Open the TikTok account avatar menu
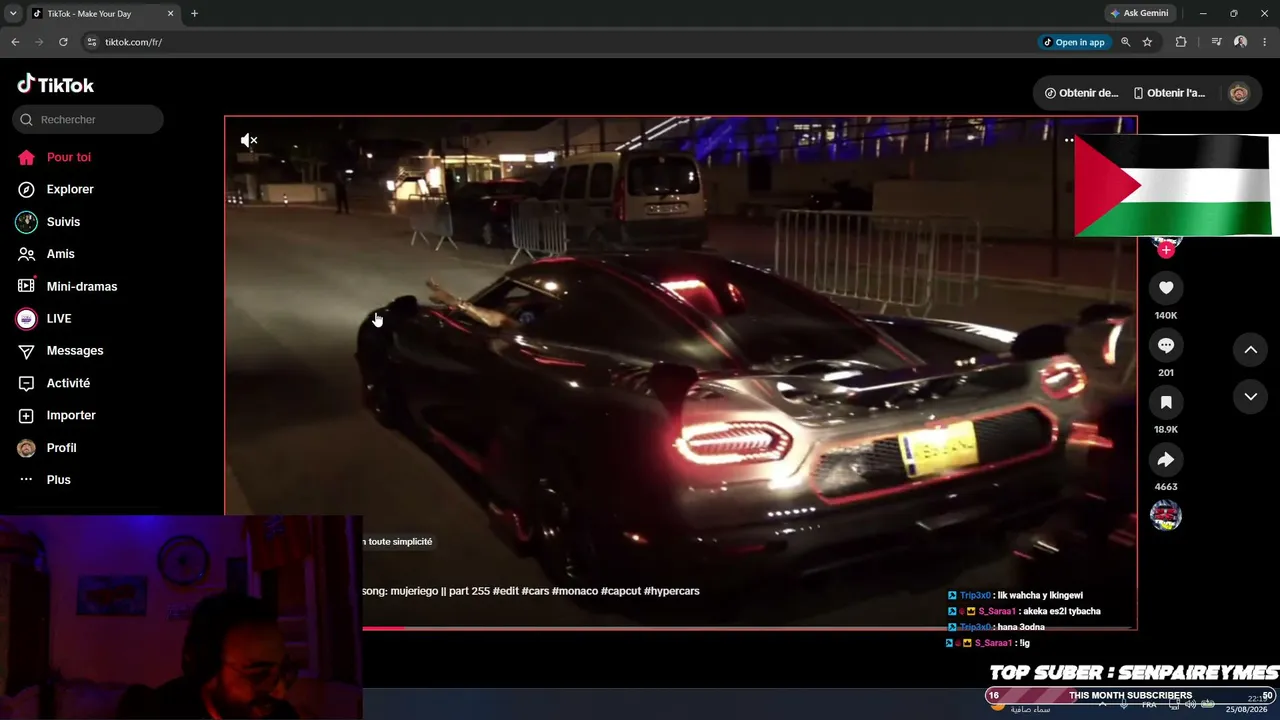 [1239, 93]
